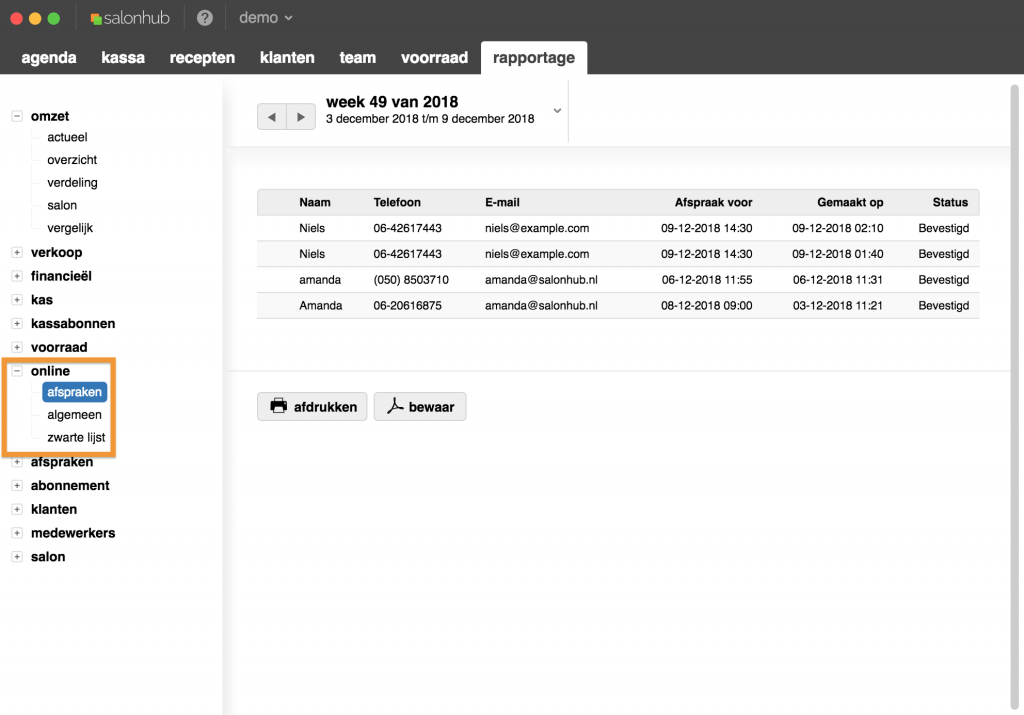Go to next week with right arrow
1024x715 pixels.
(301, 117)
